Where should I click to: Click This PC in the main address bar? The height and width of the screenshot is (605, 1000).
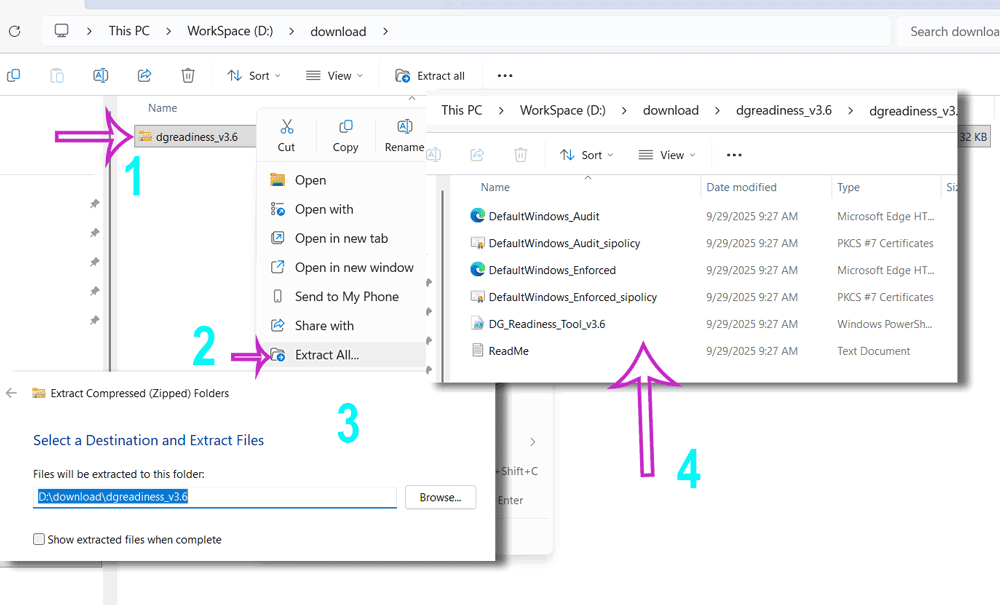129,31
